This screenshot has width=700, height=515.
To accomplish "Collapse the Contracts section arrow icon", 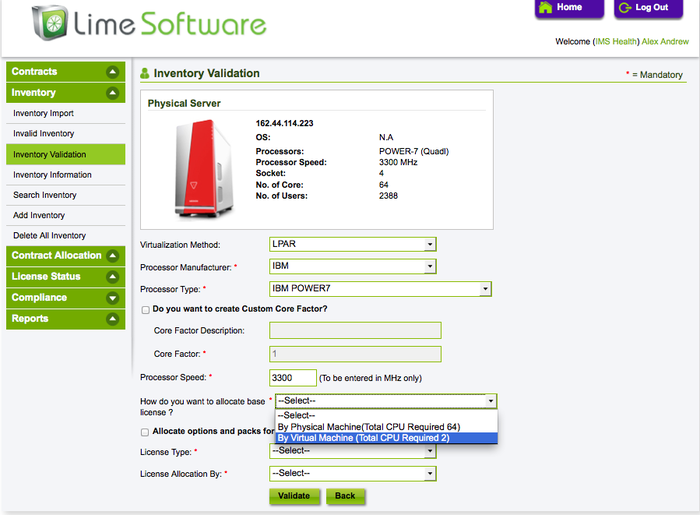I will [113, 72].
